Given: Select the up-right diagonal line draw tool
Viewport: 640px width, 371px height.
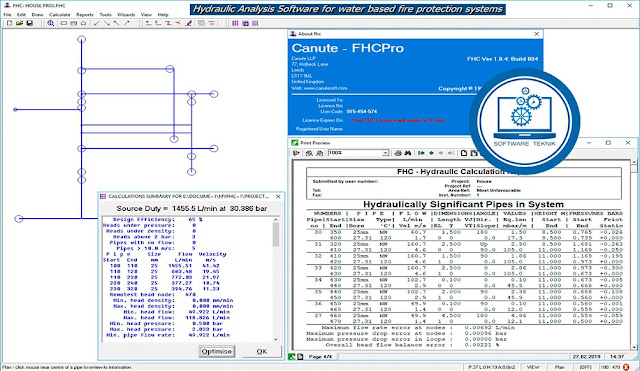Looking at the screenshot, I should pos(96,23).
